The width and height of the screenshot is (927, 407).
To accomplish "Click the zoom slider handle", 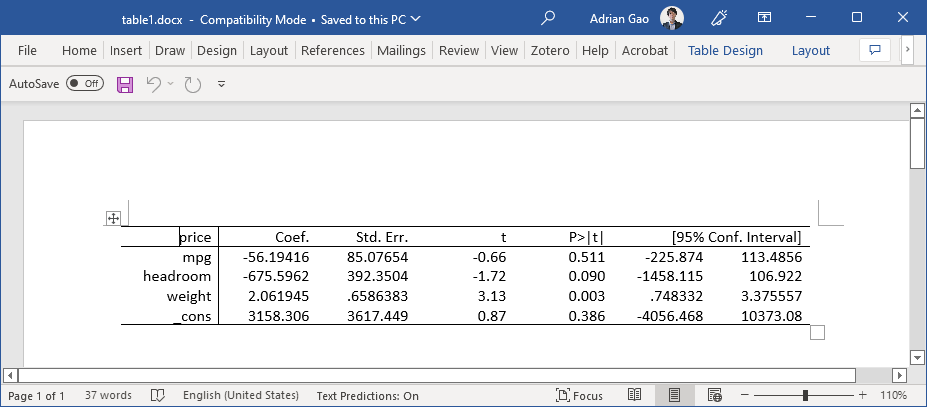I will click(x=805, y=396).
